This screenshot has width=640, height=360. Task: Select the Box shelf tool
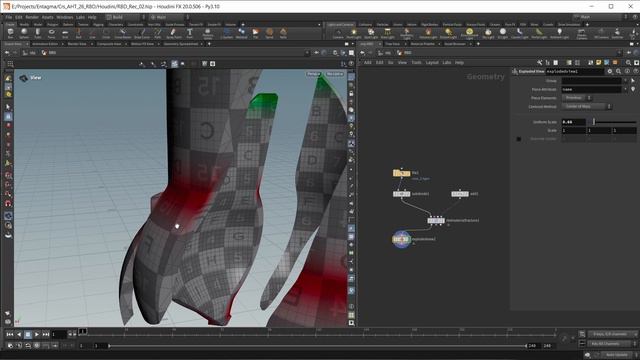[10, 33]
